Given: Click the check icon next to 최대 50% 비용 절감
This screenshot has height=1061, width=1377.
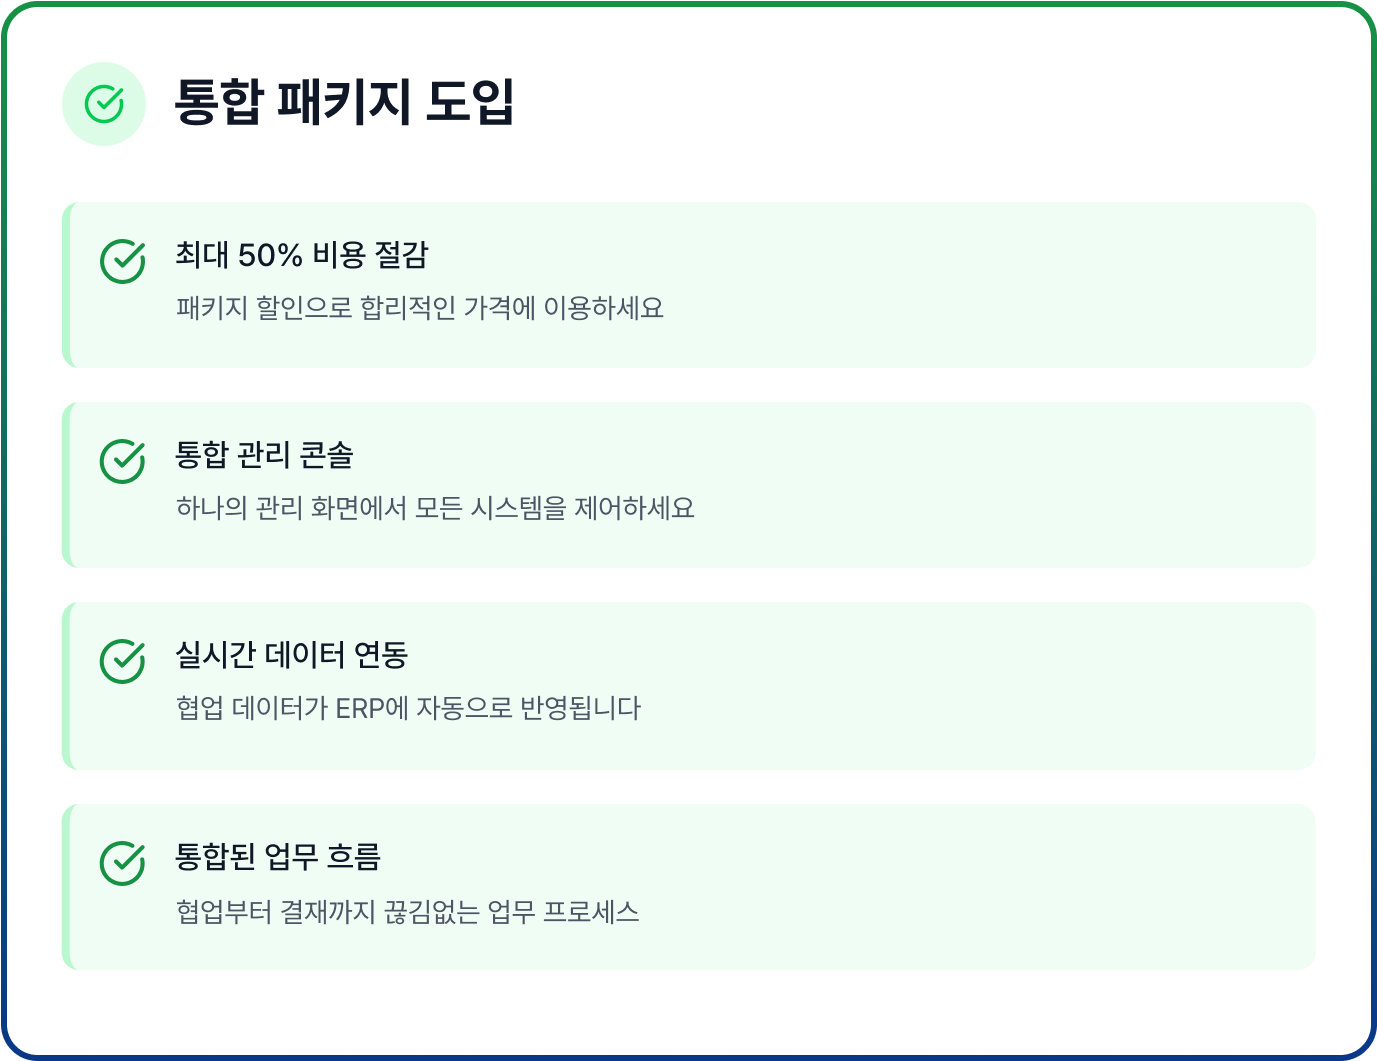Looking at the screenshot, I should (x=123, y=261).
